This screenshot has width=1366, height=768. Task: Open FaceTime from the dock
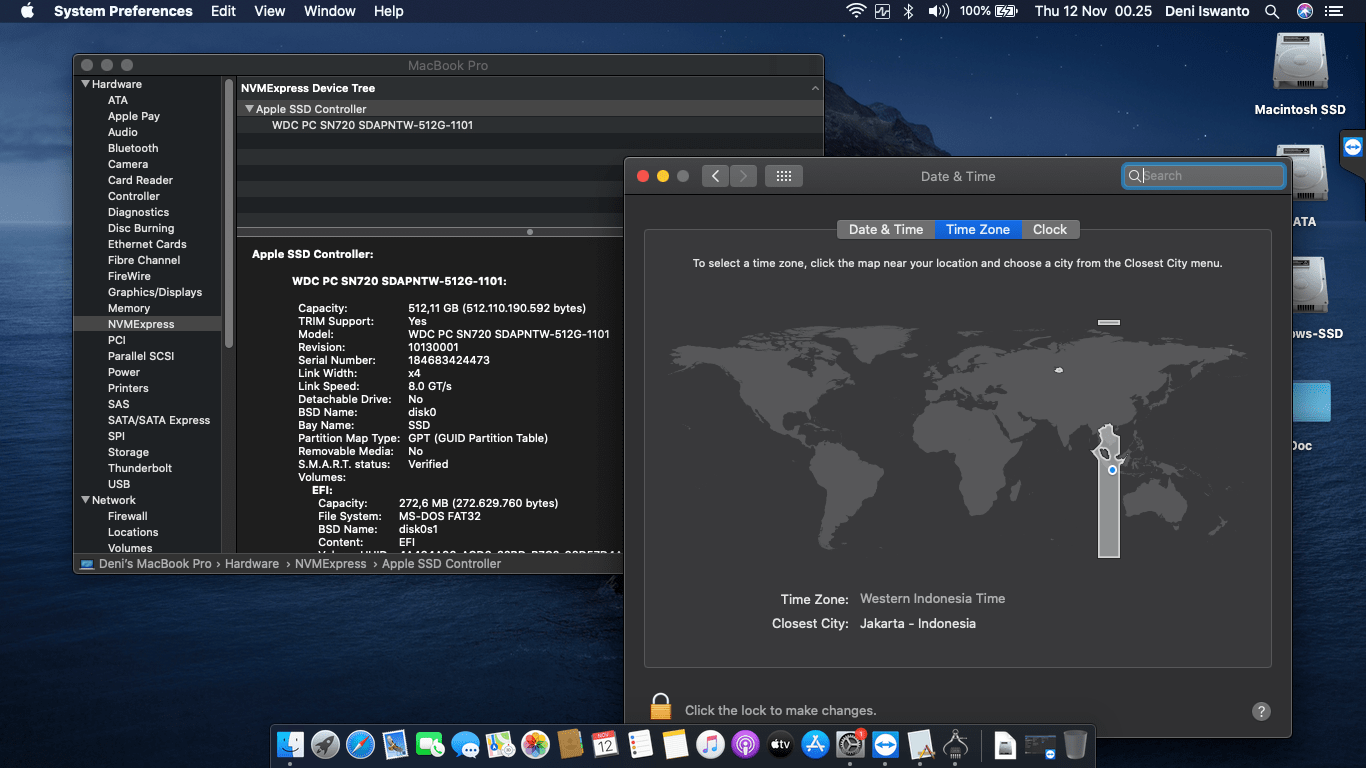click(x=430, y=744)
